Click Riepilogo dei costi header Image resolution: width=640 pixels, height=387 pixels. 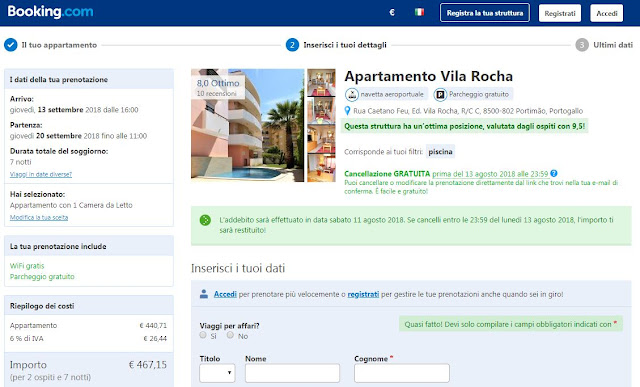(42, 306)
